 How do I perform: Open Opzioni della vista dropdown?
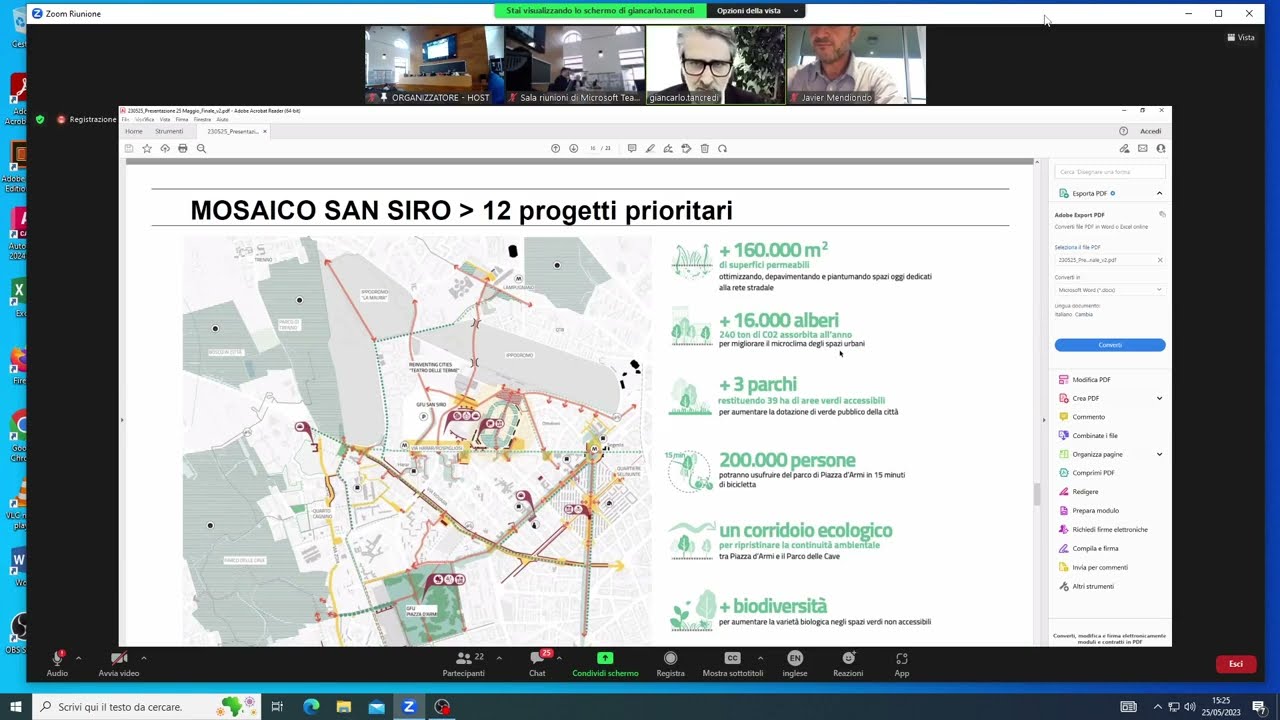click(755, 11)
